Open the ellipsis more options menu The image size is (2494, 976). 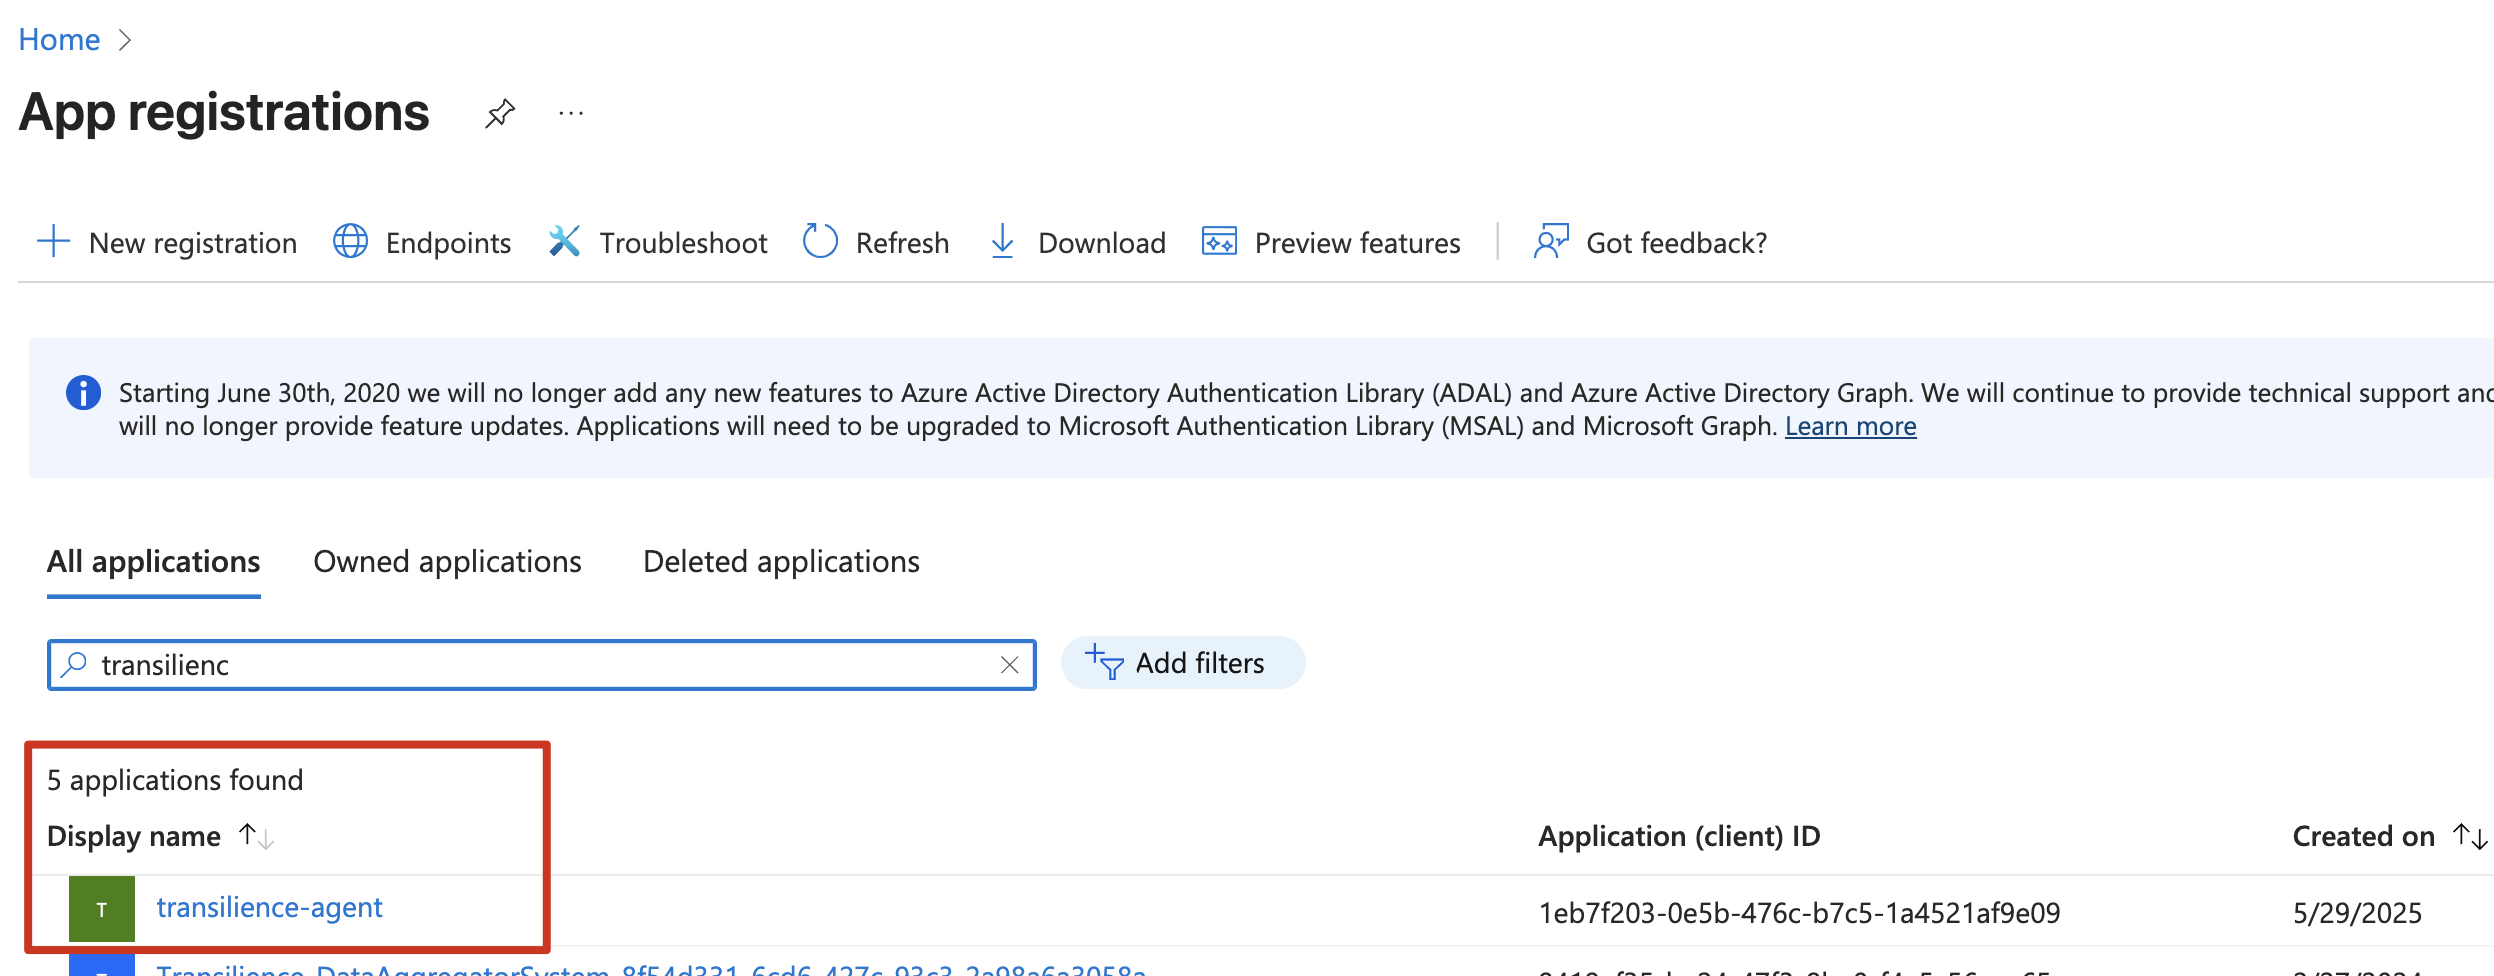pyautogui.click(x=571, y=114)
